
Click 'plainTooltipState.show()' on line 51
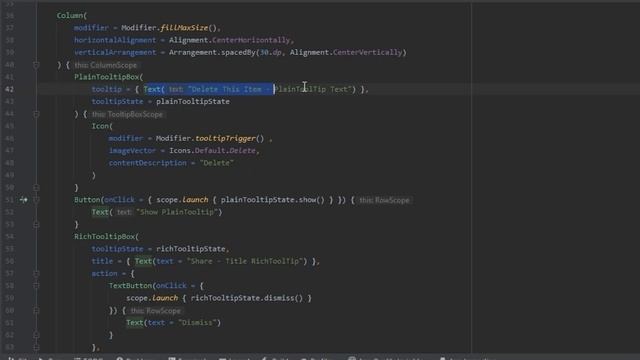(x=273, y=200)
